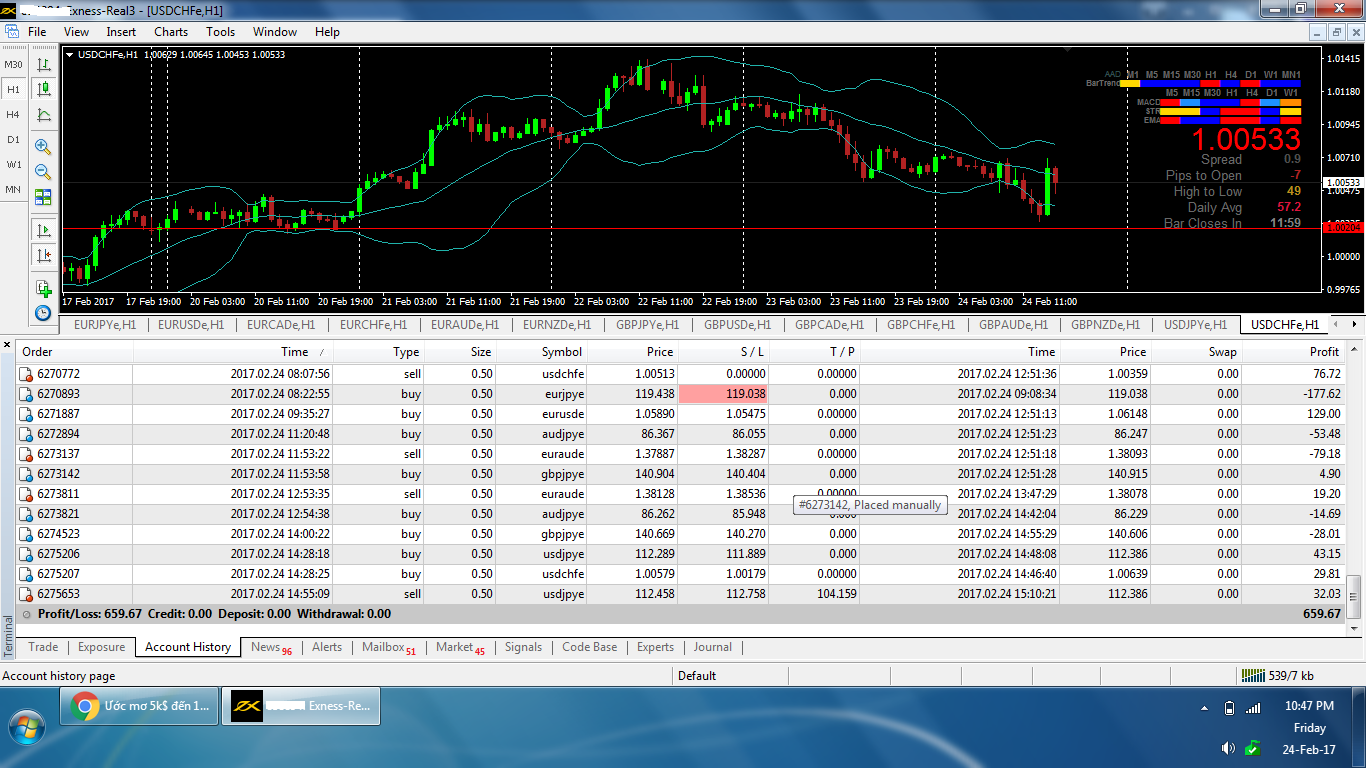Sort history by the first Time column

(x=294, y=352)
